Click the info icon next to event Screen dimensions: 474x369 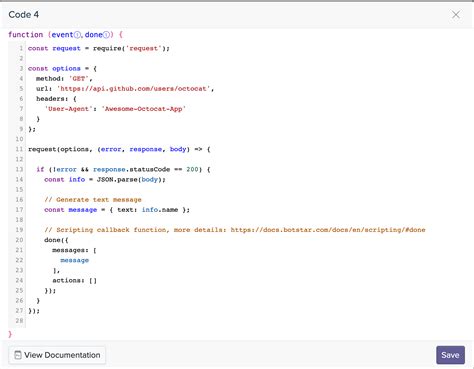[77, 35]
